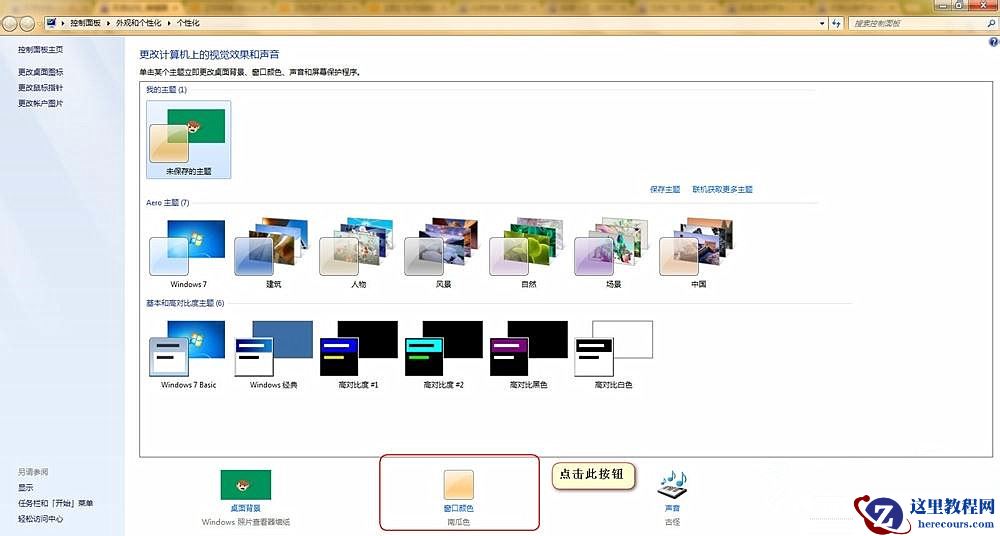1000x536 pixels.
Task: Open 更改帐户图片 change account picture
Action: click(x=40, y=103)
